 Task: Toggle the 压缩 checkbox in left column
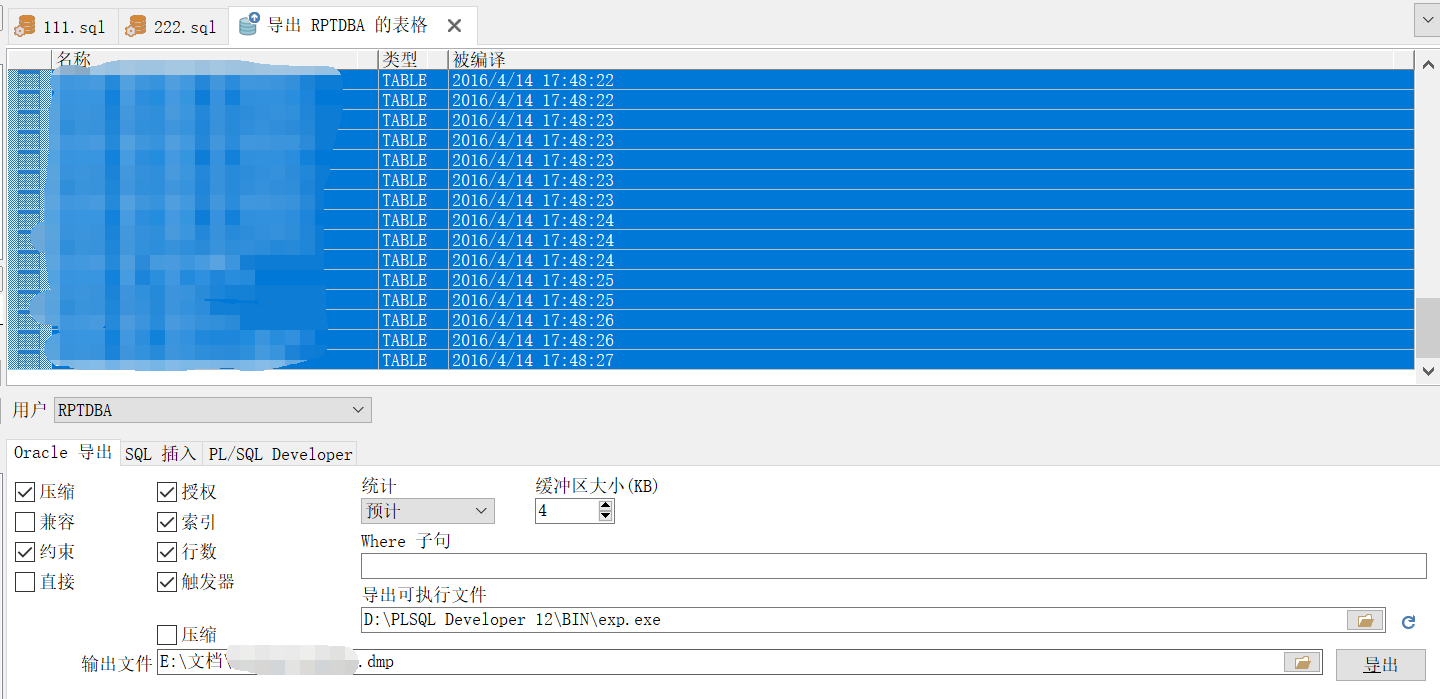click(x=25, y=492)
